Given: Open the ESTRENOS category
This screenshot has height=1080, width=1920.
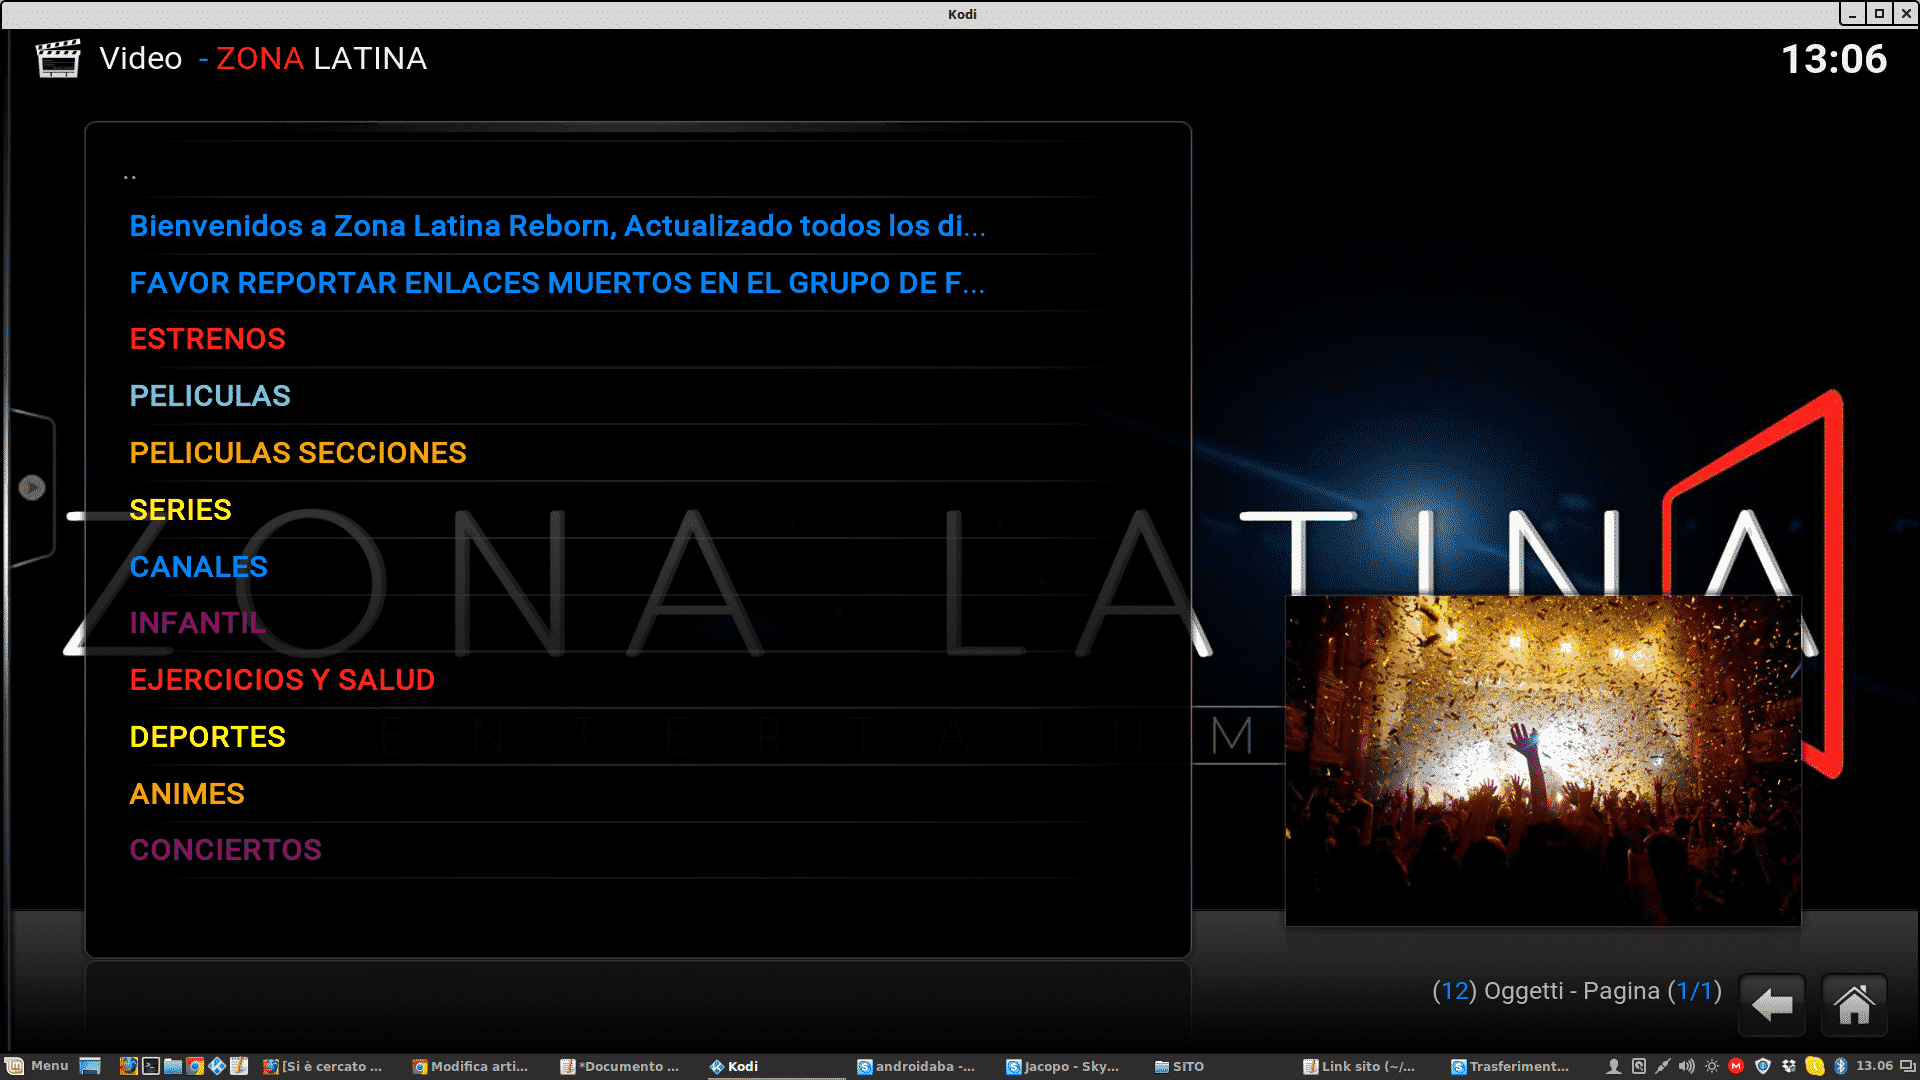Looking at the screenshot, I should coord(637,339).
